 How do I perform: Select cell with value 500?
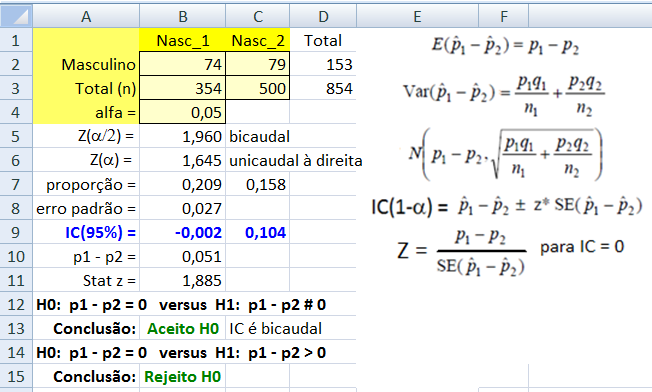click(258, 89)
